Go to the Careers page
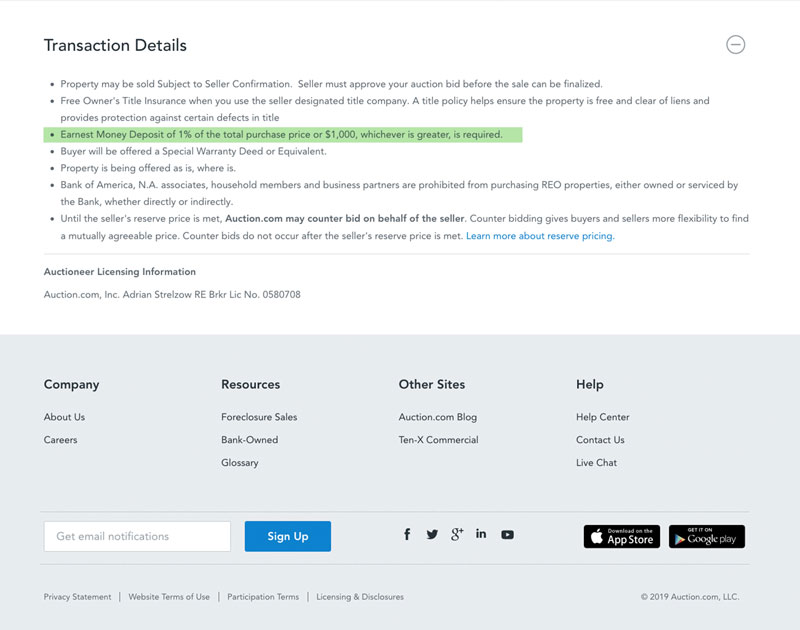800x630 pixels. point(60,440)
